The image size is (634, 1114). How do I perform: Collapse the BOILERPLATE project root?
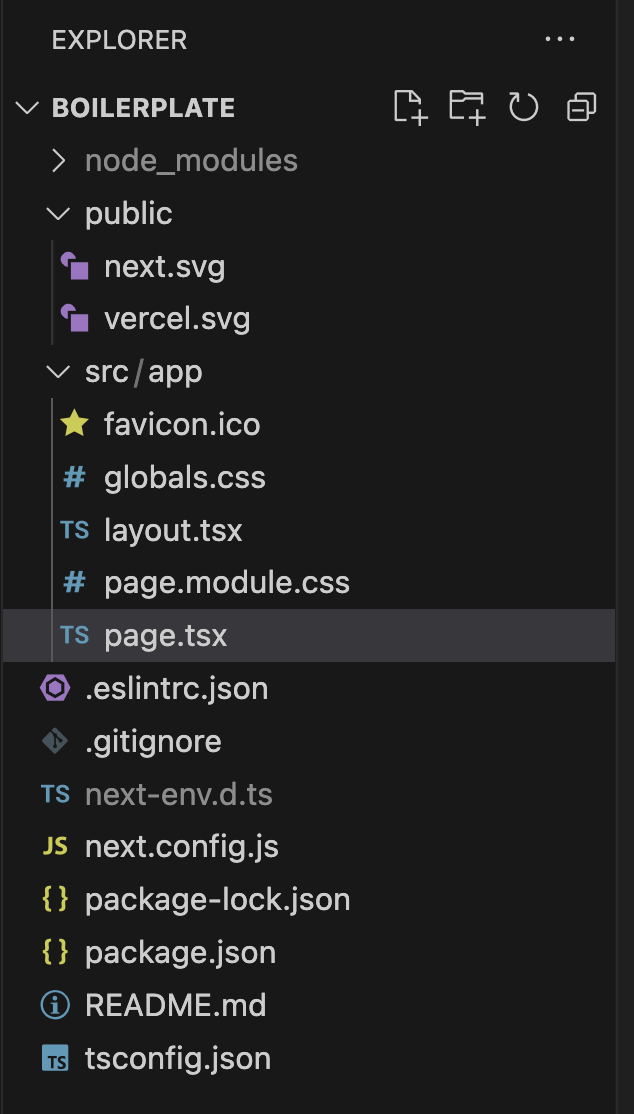point(28,108)
